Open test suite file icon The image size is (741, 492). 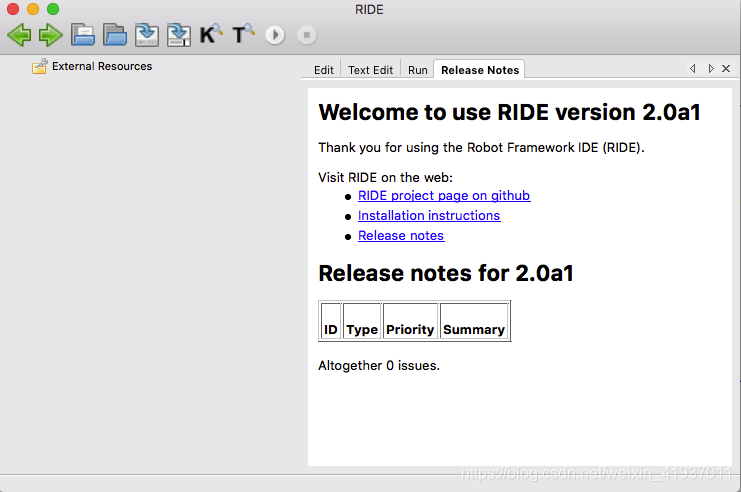coord(83,35)
